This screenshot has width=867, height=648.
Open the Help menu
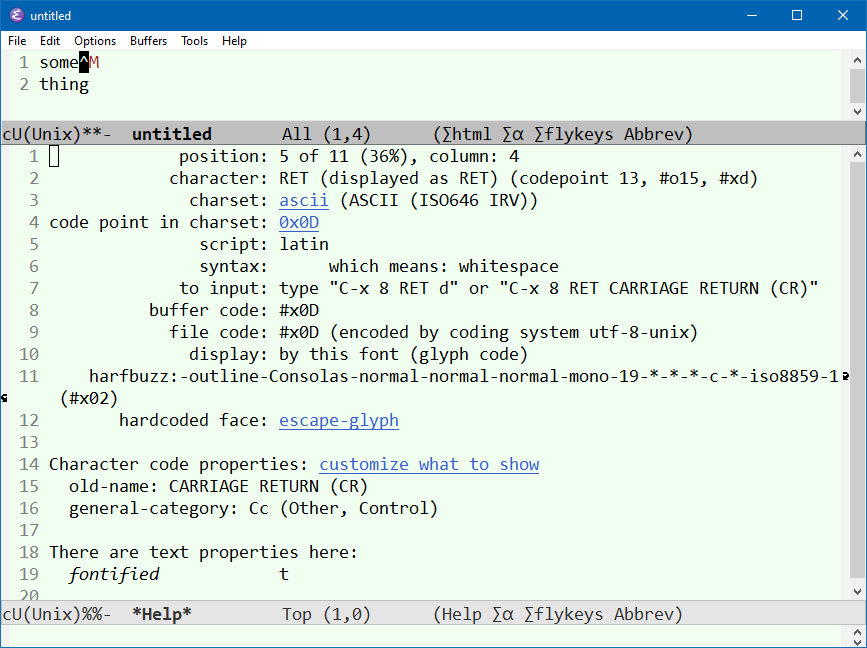(x=234, y=41)
